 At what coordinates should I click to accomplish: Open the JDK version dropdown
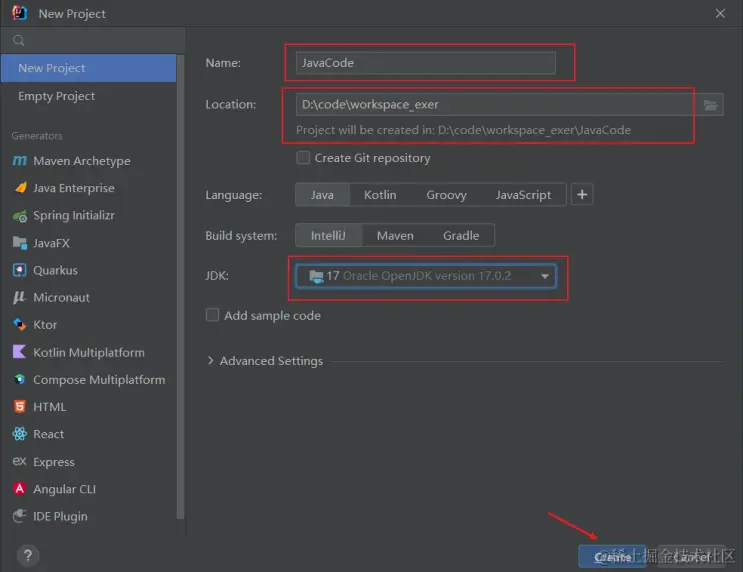coord(426,276)
